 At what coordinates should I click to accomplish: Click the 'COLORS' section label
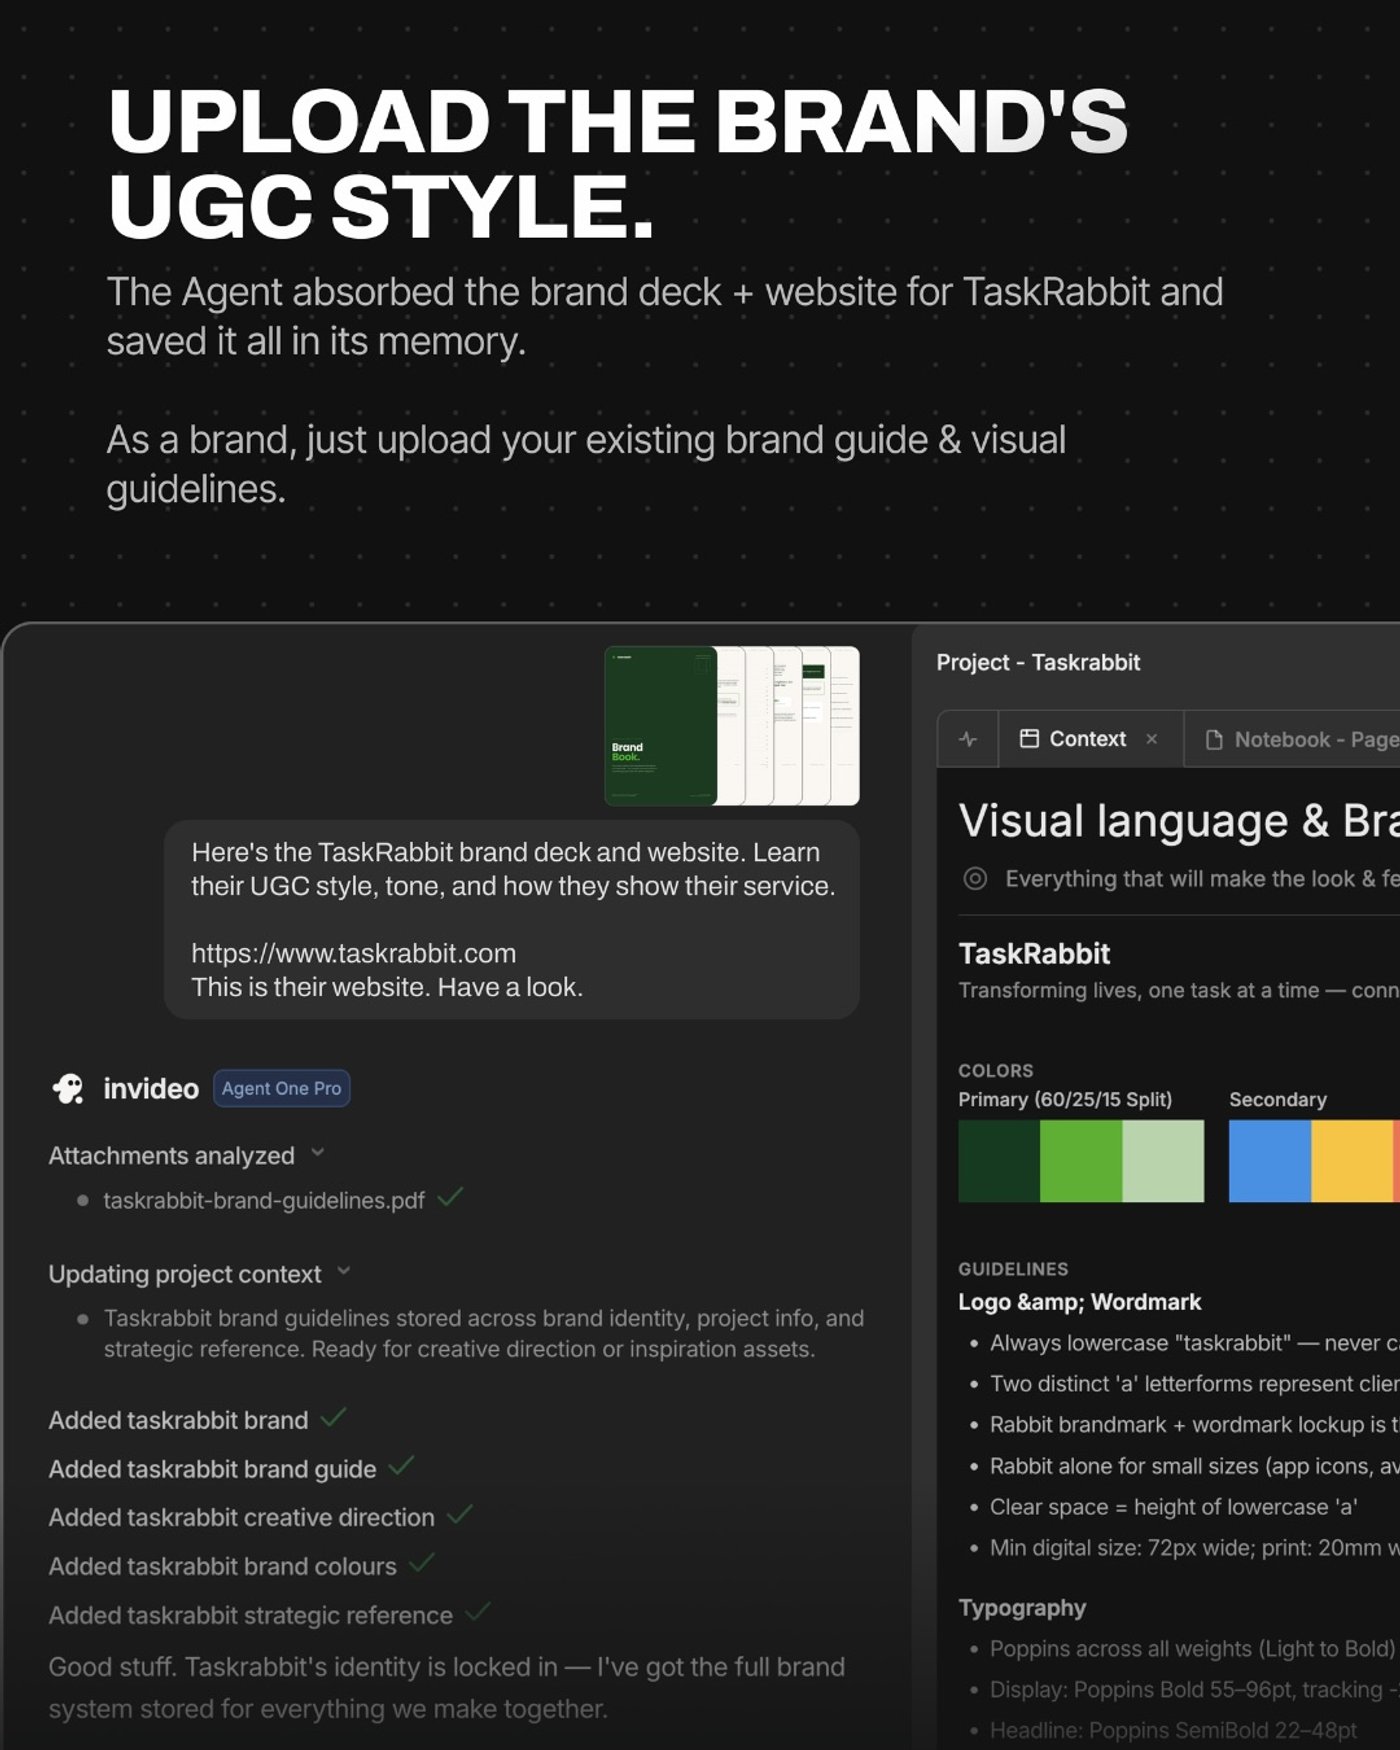click(995, 1070)
